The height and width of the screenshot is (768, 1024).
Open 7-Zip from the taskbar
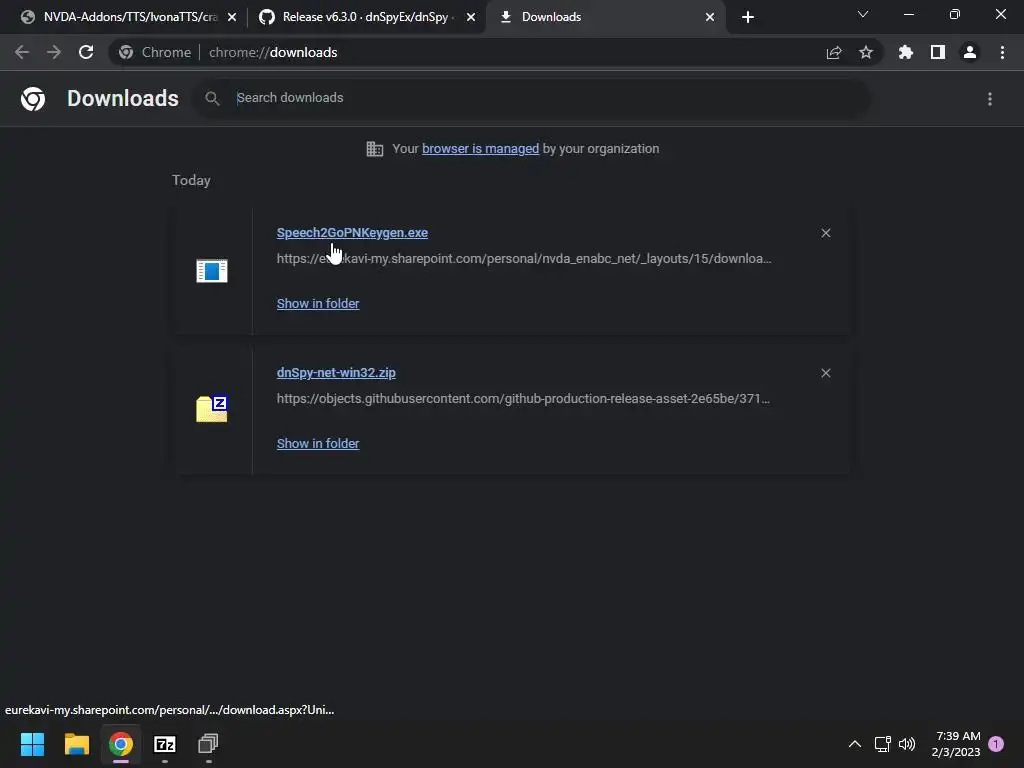165,744
